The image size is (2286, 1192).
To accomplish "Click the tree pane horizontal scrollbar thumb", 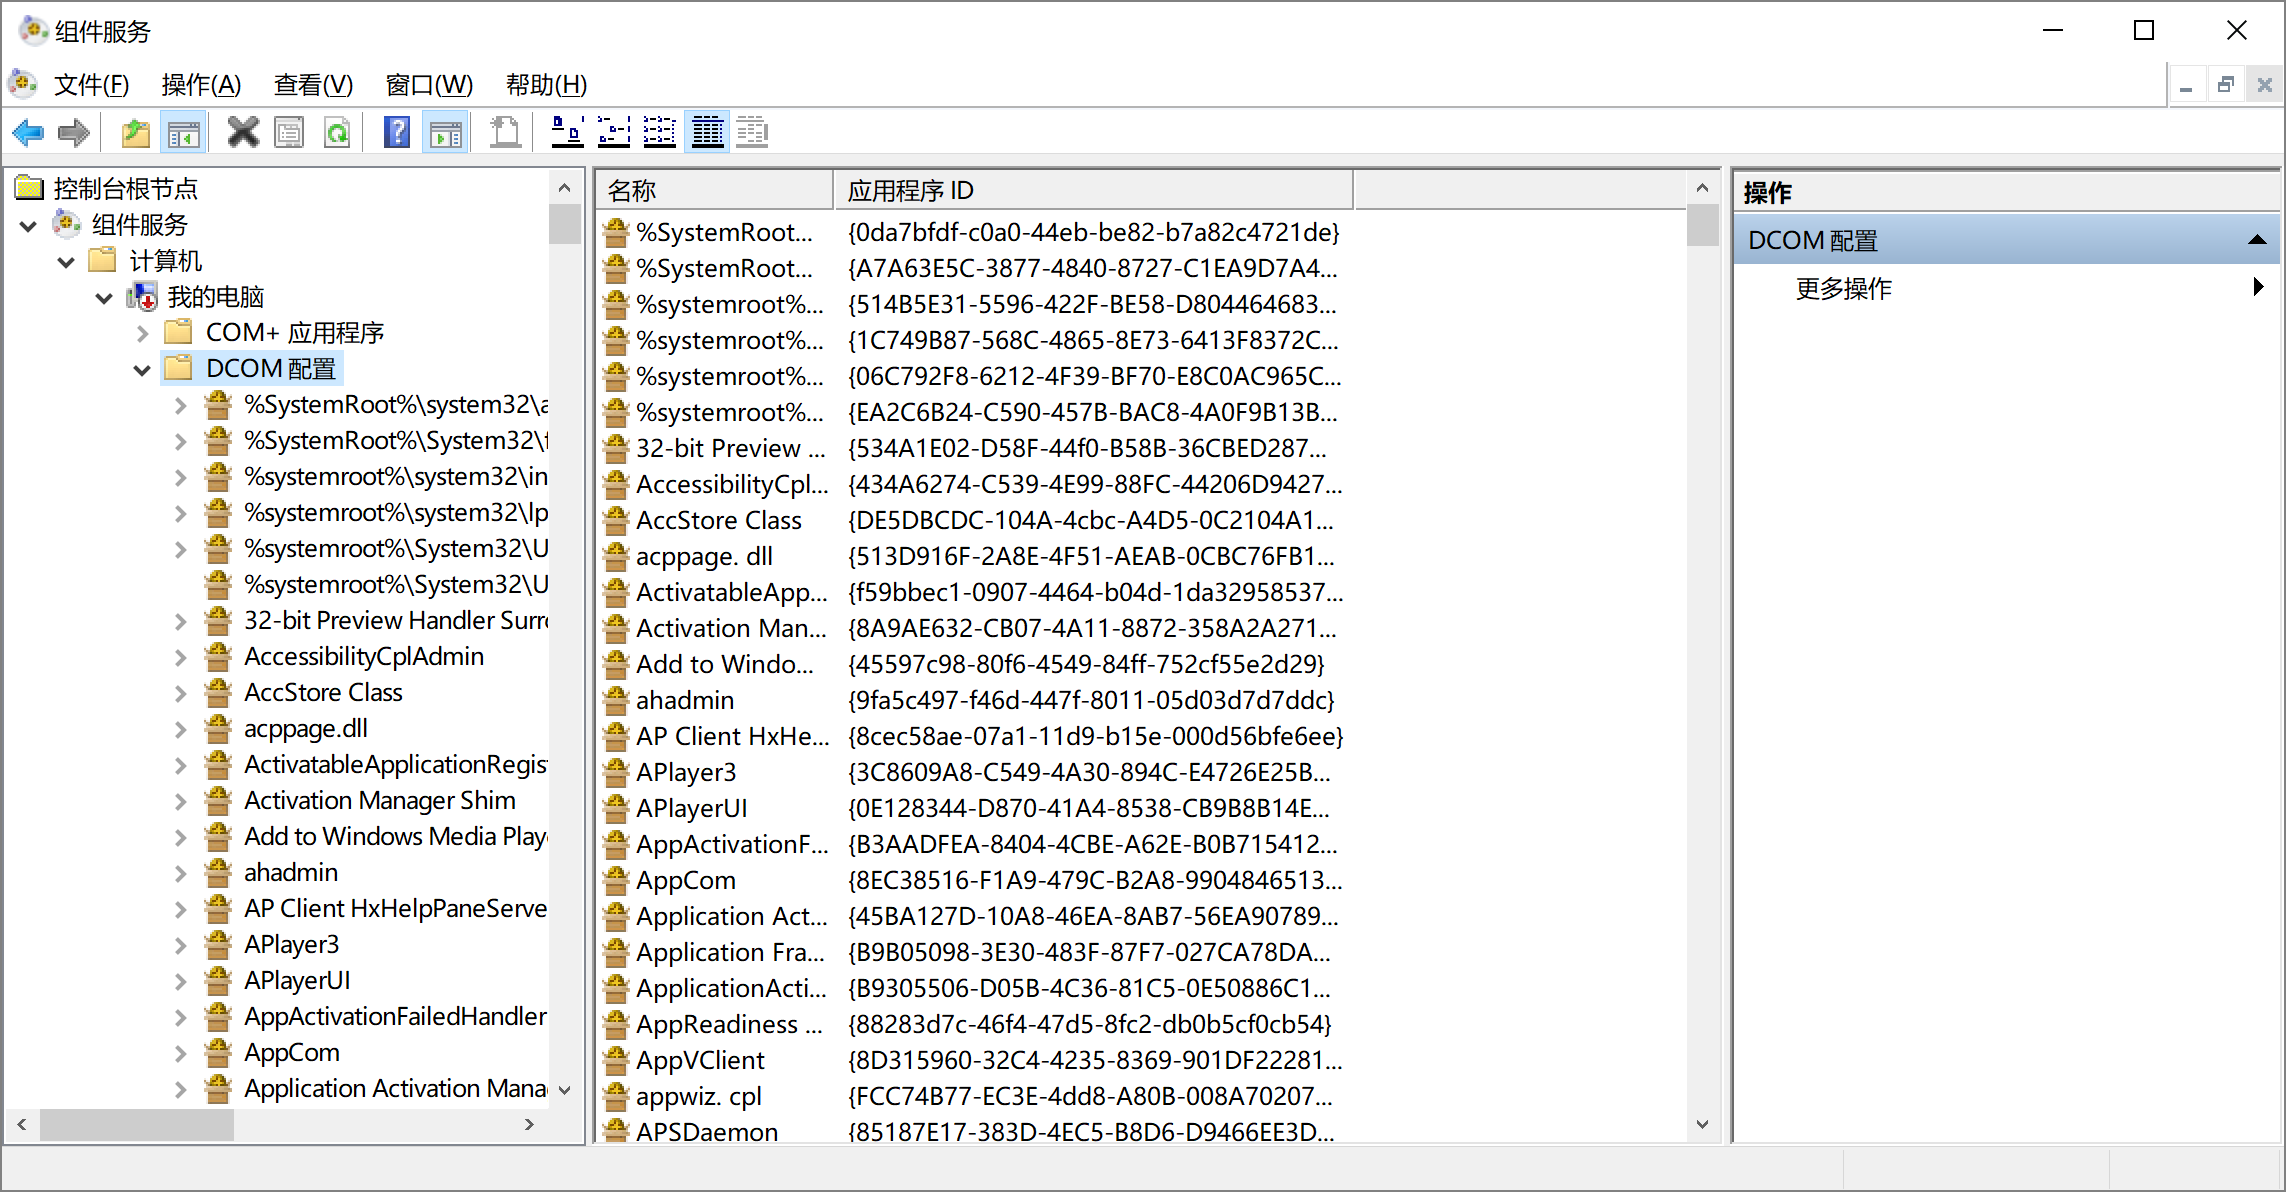I will (x=136, y=1124).
